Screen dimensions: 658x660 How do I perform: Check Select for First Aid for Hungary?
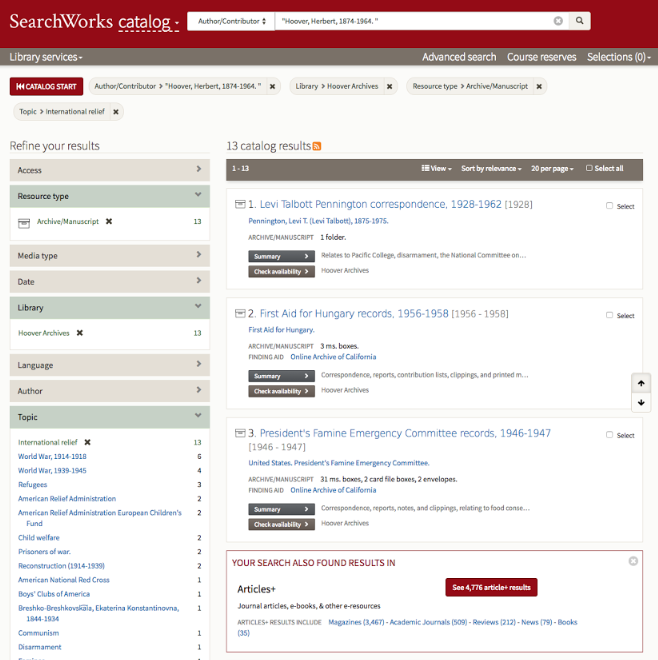coord(610,315)
